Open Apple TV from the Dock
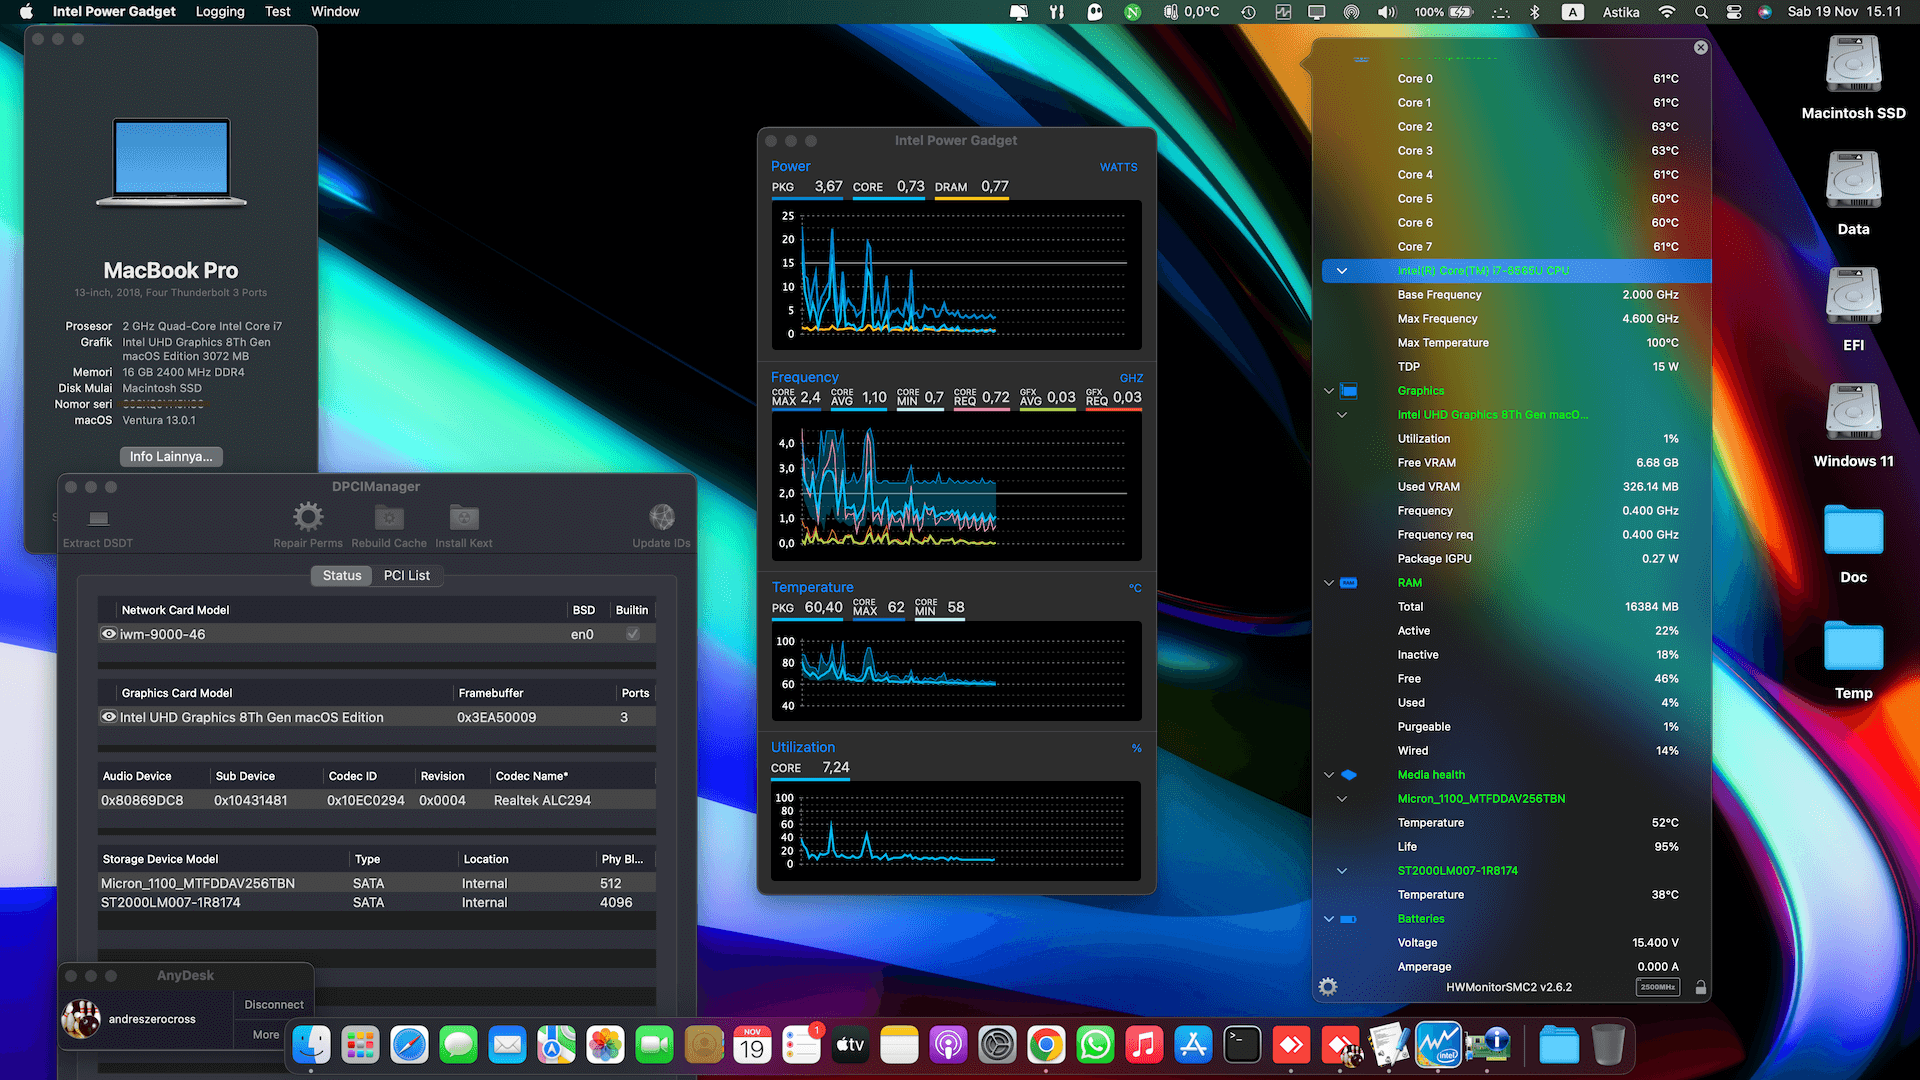1920x1080 pixels. pos(850,1046)
